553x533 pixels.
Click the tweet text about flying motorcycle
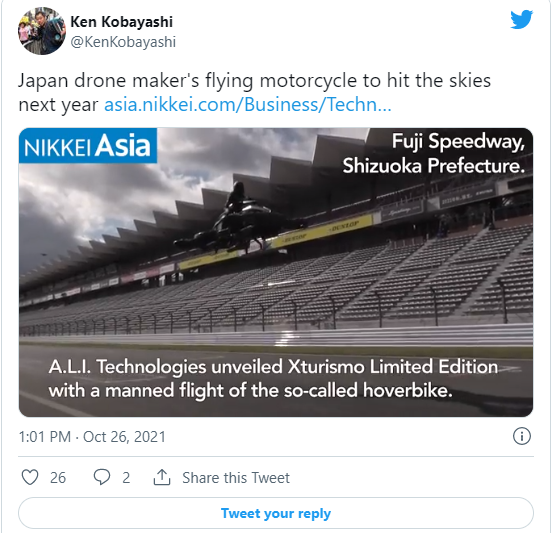[x=254, y=92]
